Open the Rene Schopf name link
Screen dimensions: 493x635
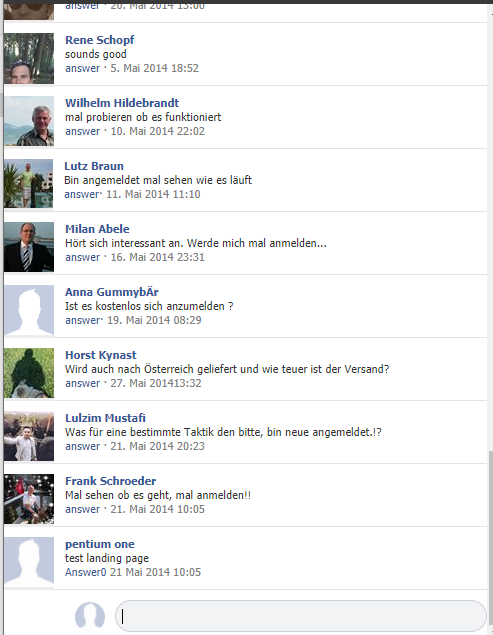100,40
